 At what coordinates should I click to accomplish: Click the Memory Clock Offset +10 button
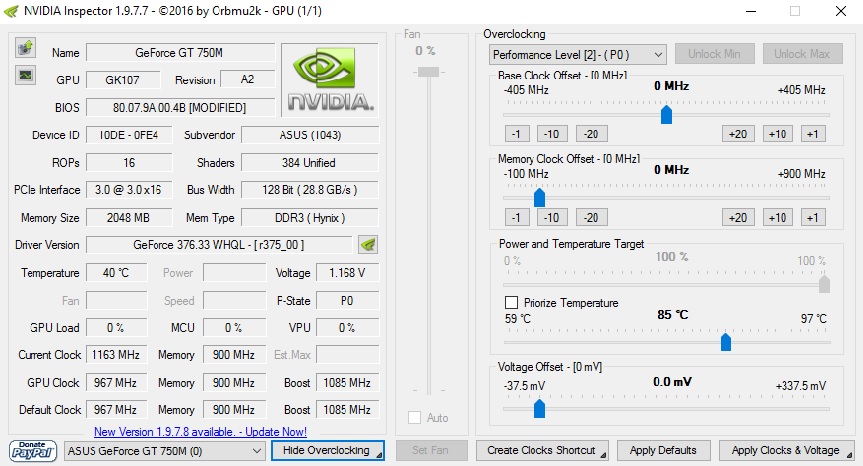click(777, 217)
